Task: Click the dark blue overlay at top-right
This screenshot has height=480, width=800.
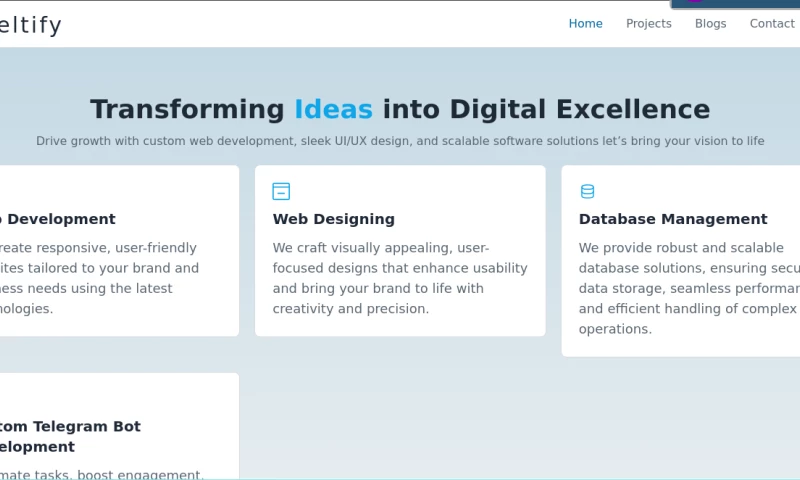Action: pyautogui.click(x=735, y=4)
